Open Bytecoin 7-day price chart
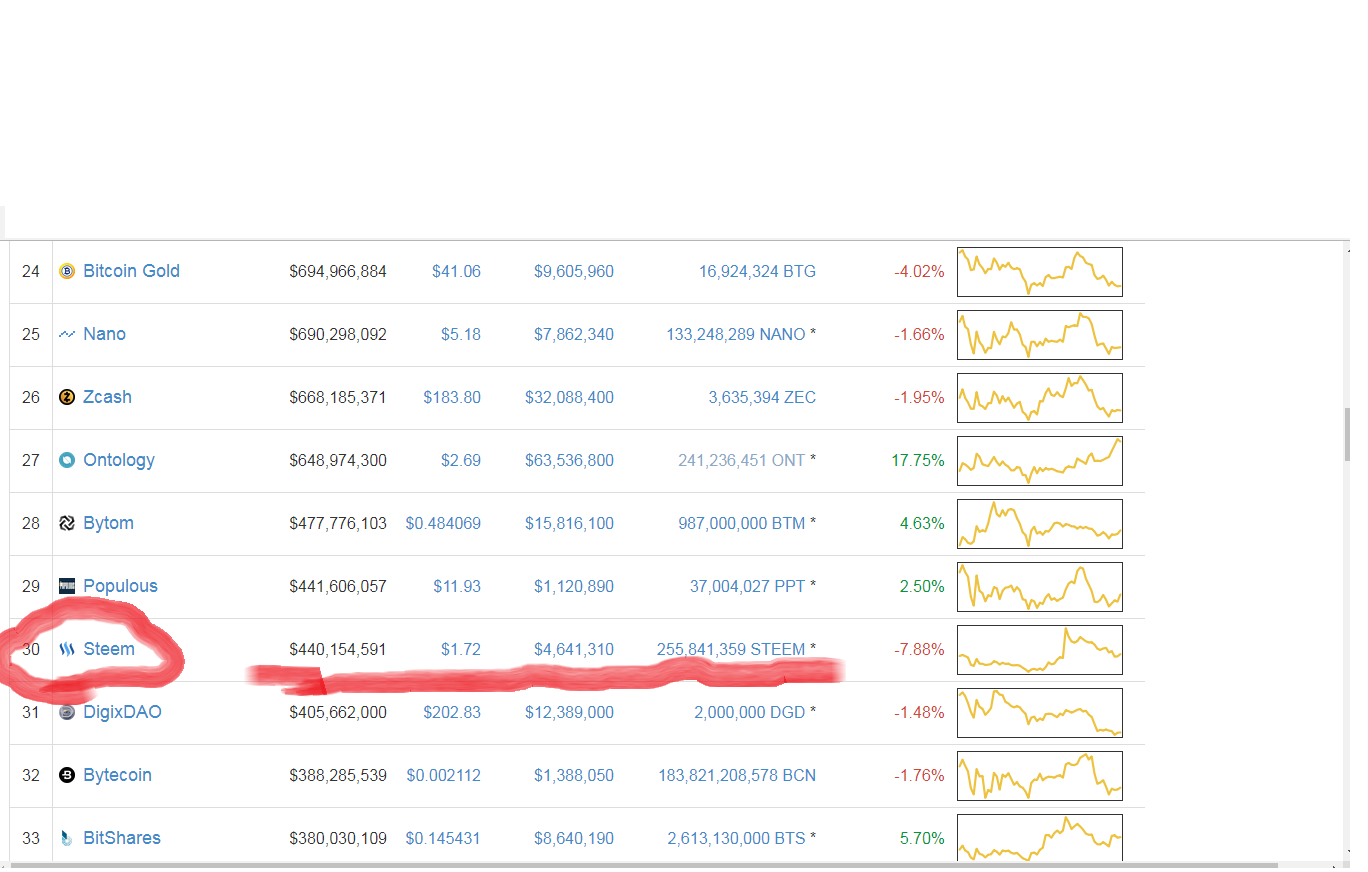The height and width of the screenshot is (872, 1368). click(1040, 776)
